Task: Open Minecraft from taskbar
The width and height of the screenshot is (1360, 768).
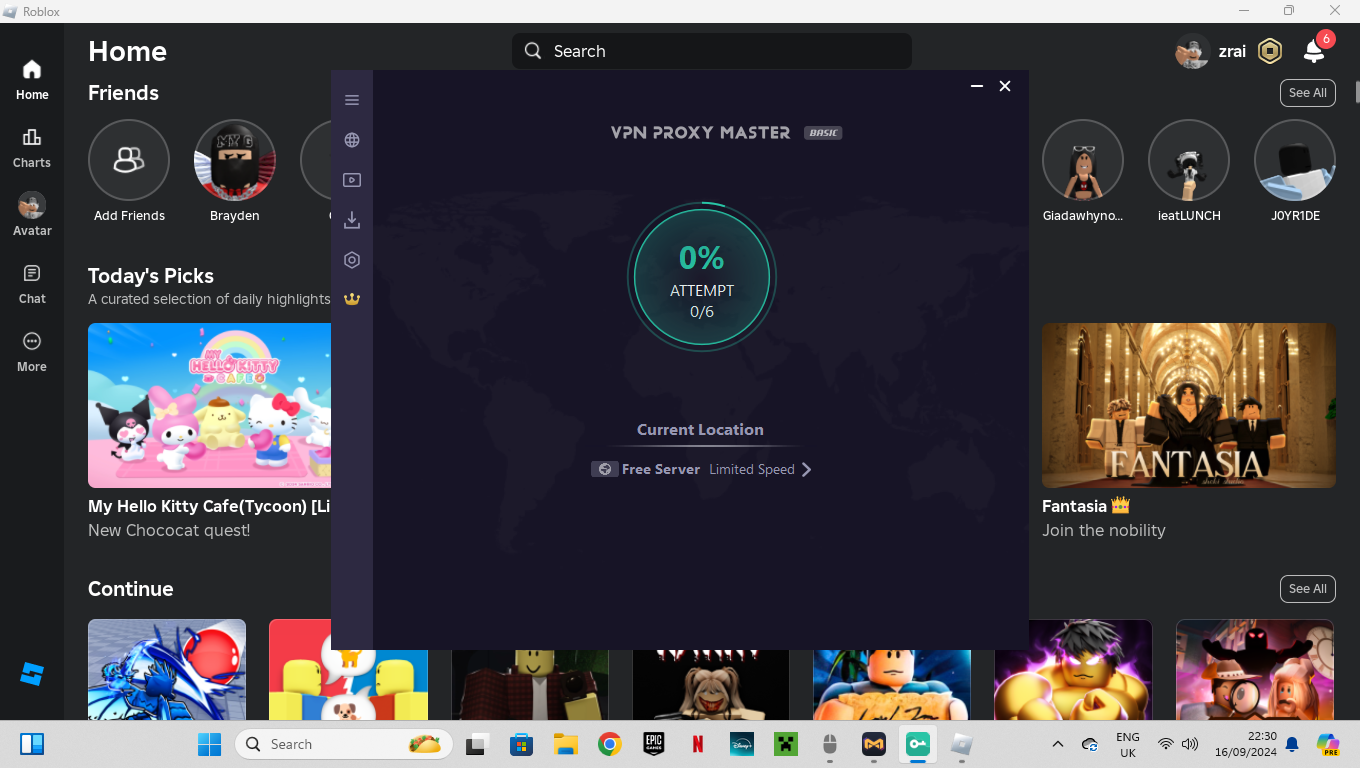Action: (x=785, y=744)
